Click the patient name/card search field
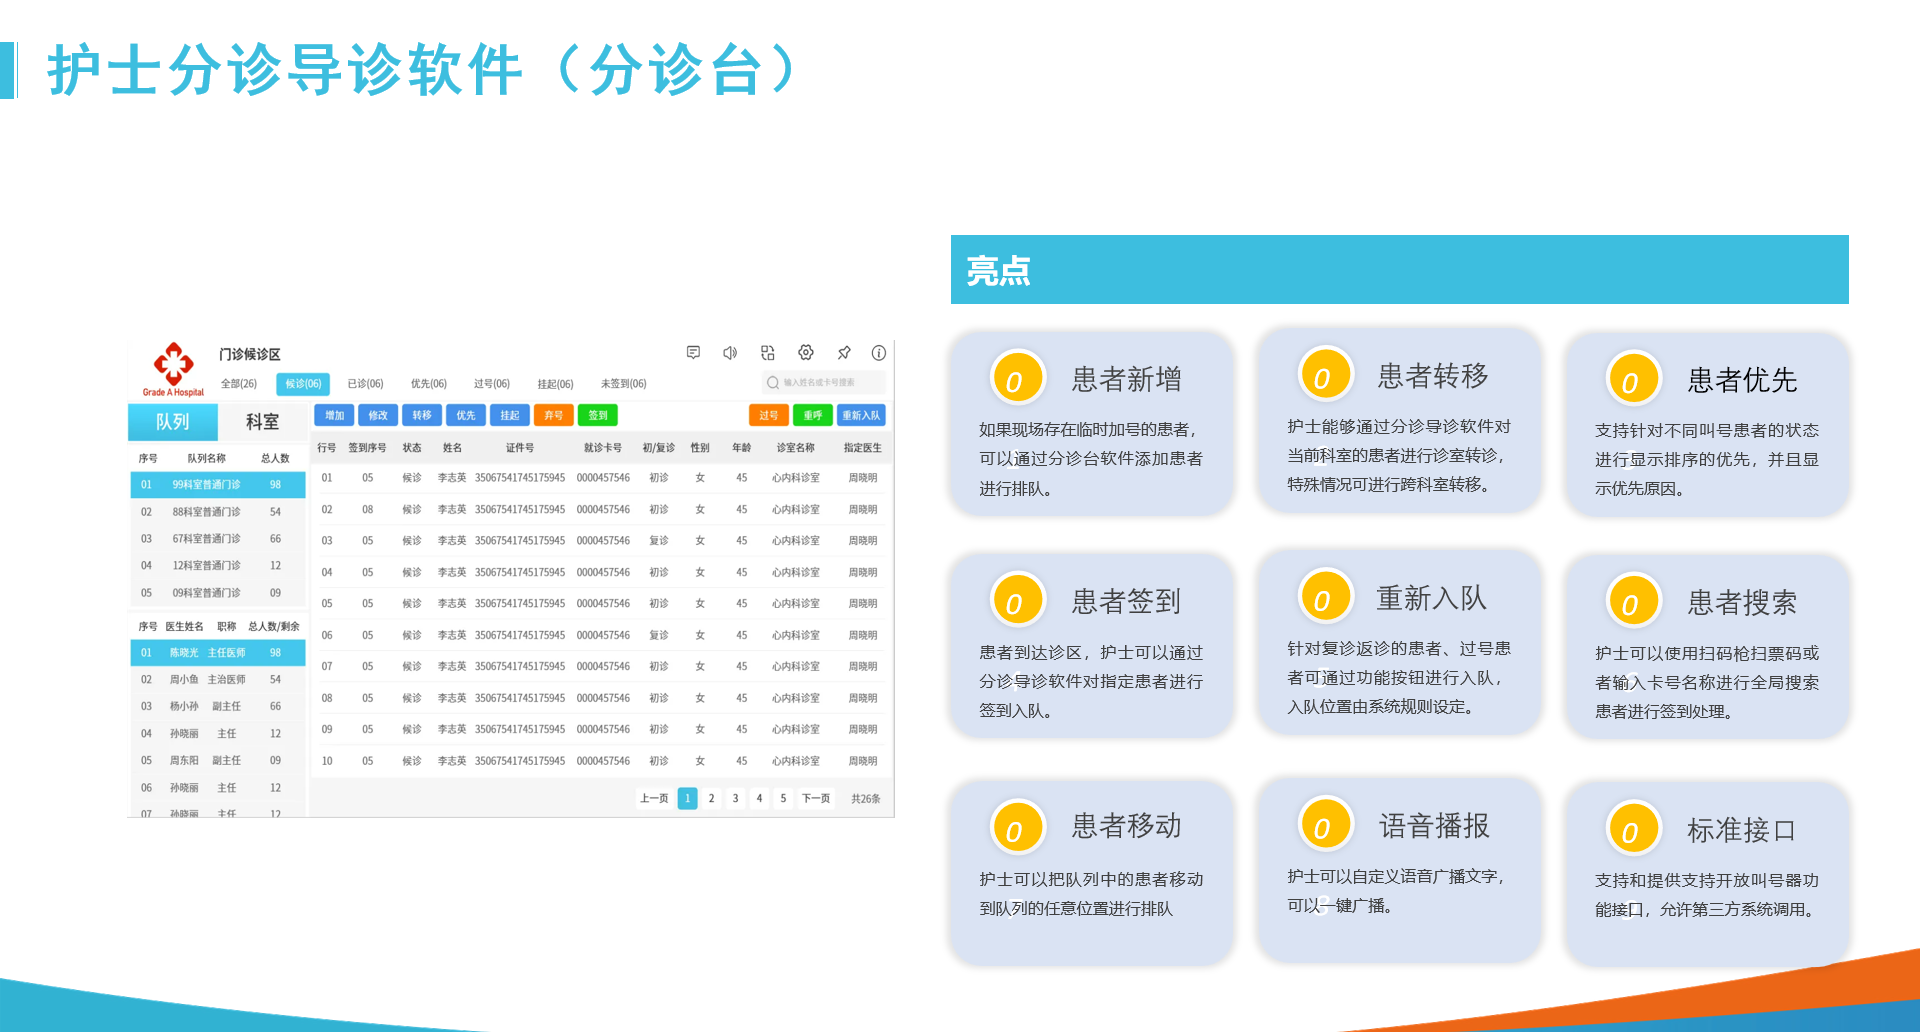The width and height of the screenshot is (1920, 1032). 830,383
